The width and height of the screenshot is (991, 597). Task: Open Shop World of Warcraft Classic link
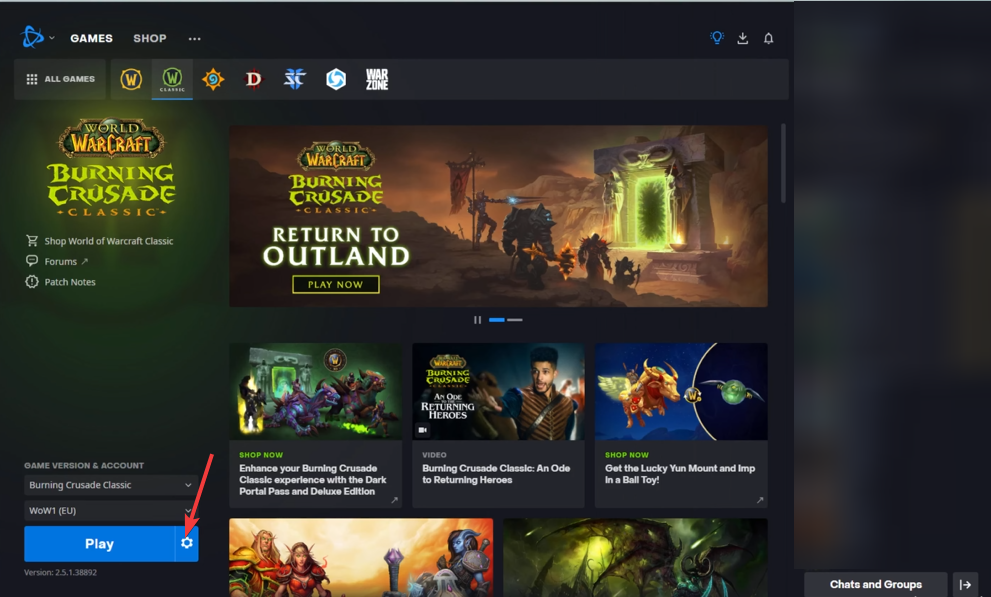tap(109, 241)
